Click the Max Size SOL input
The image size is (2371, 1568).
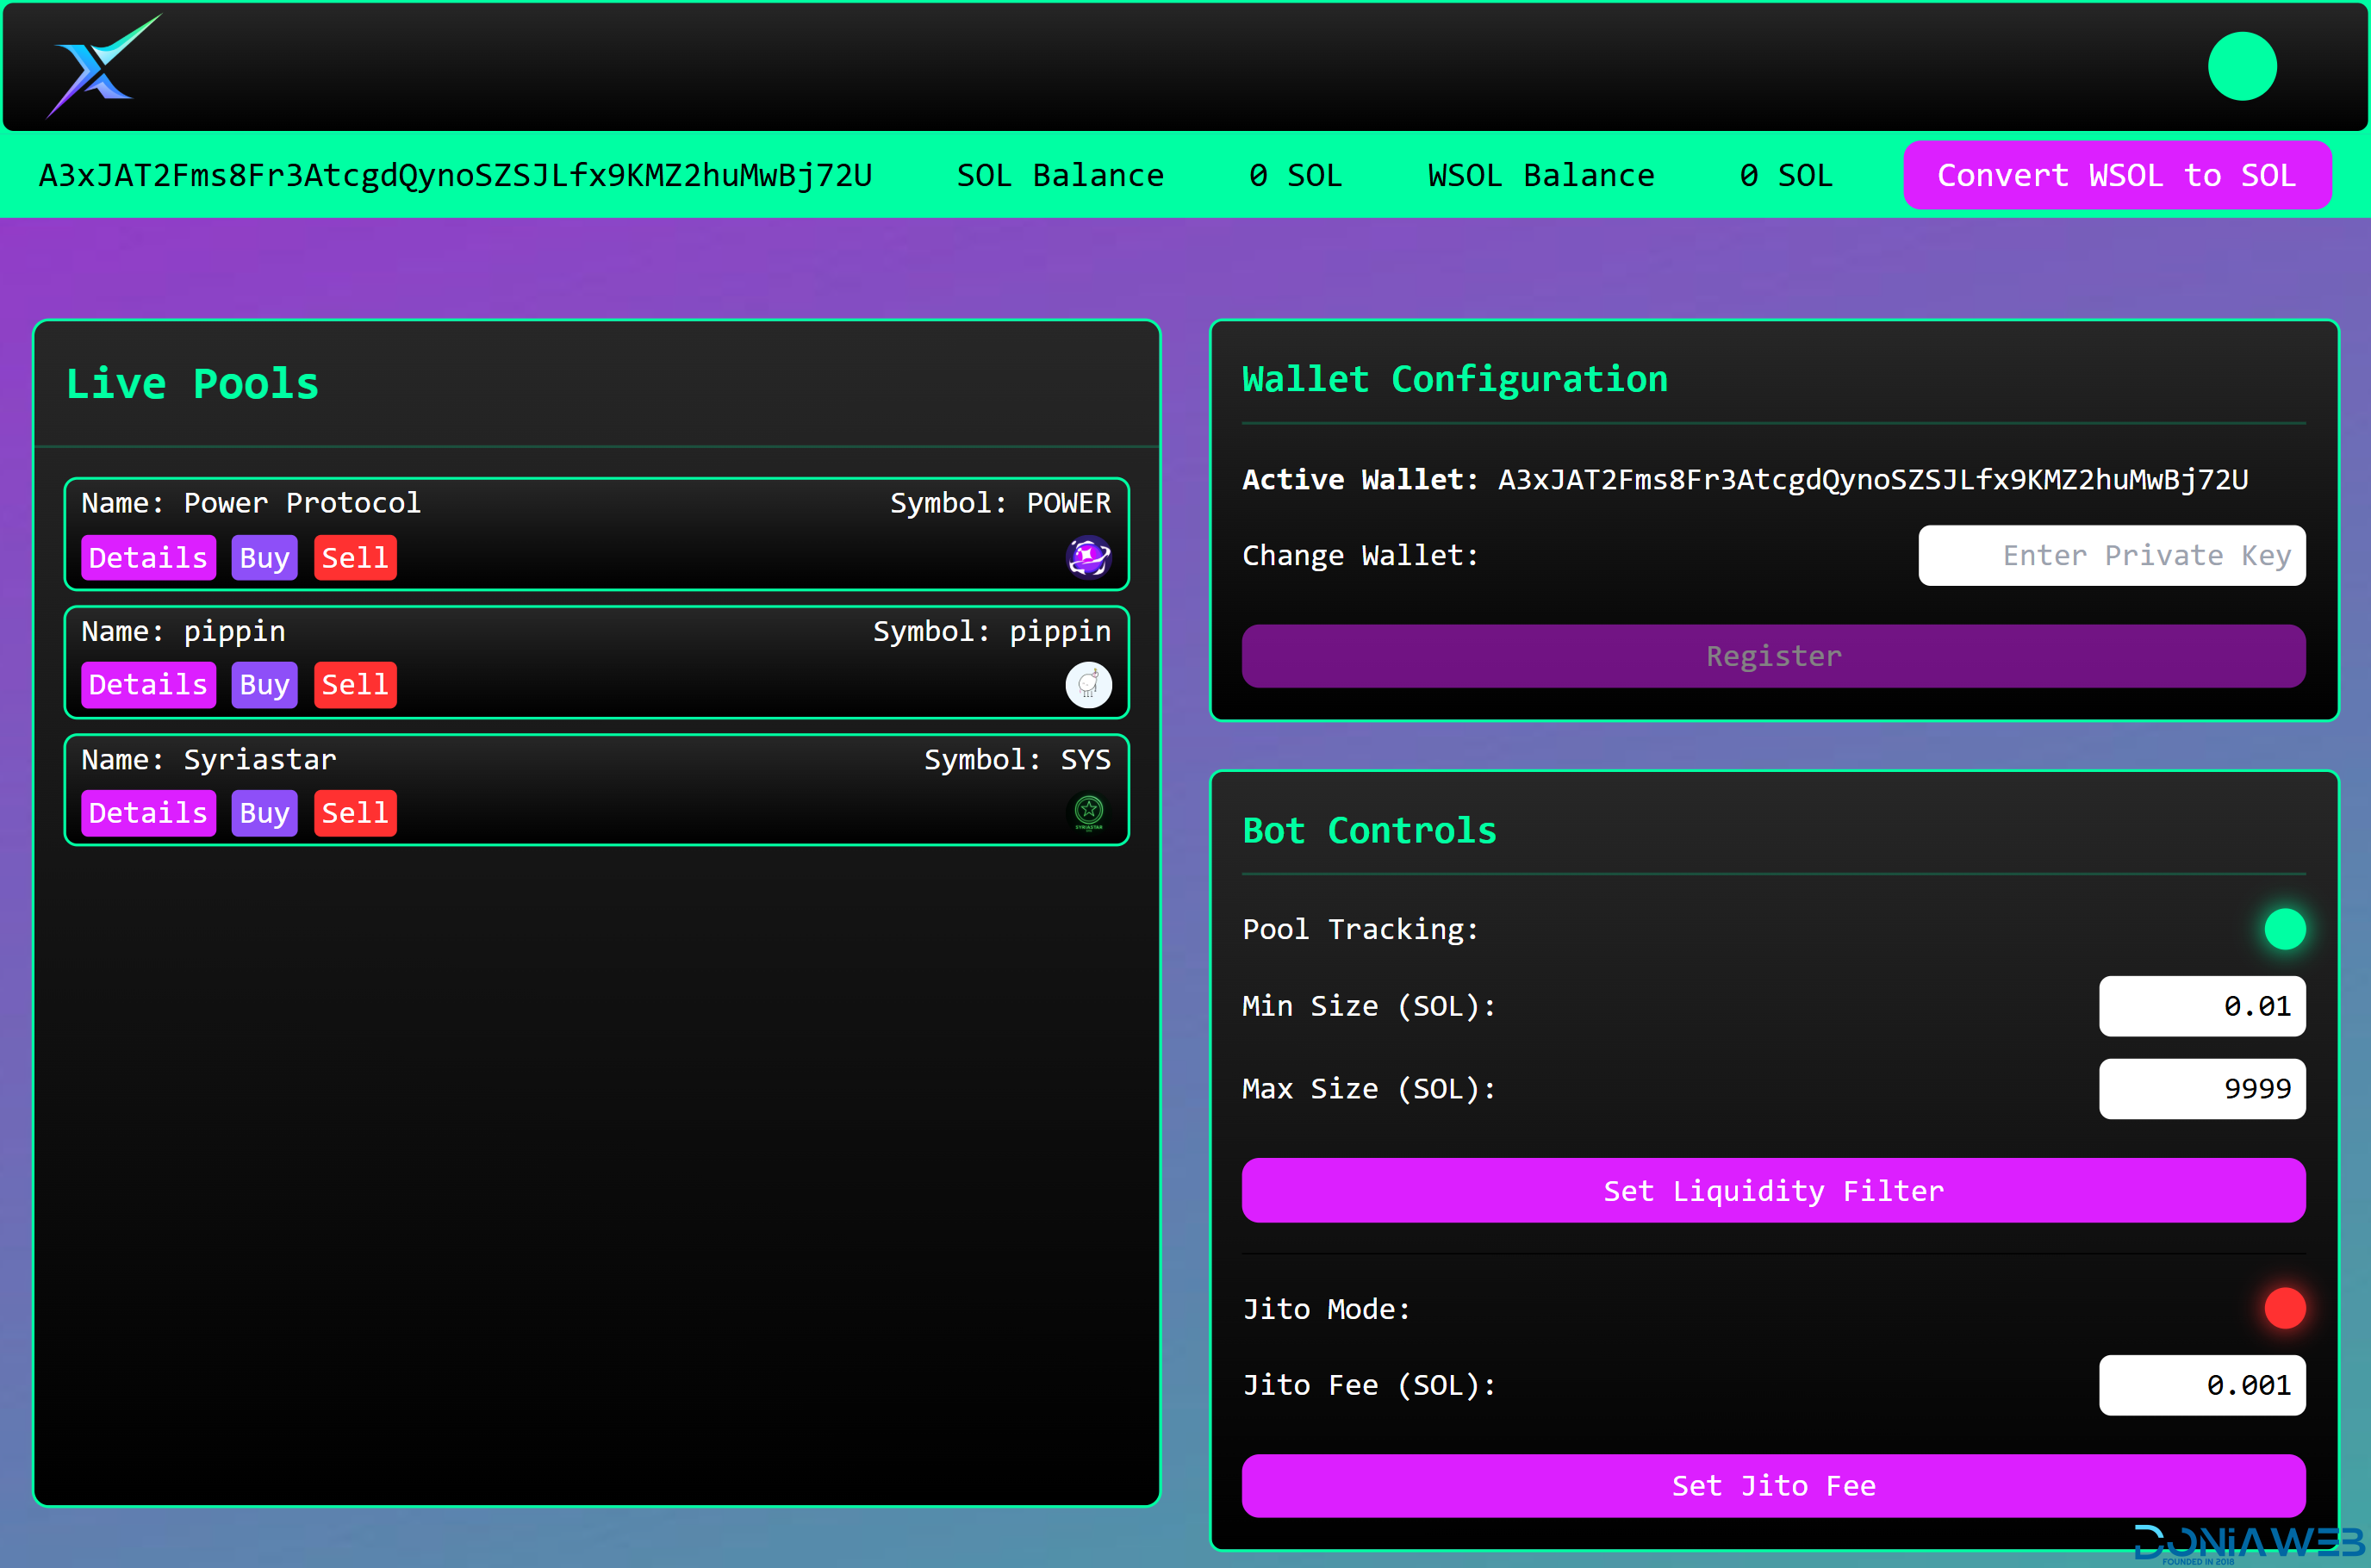2201,1088
